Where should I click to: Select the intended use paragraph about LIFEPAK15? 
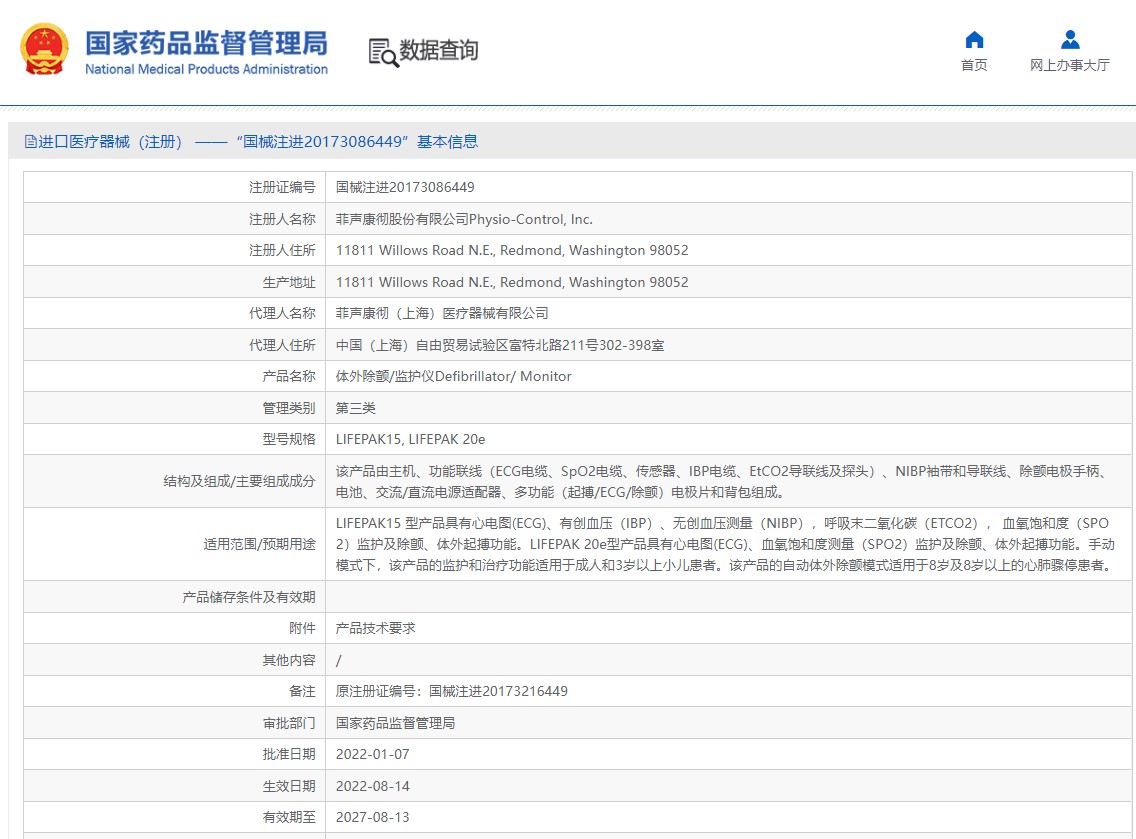point(725,544)
